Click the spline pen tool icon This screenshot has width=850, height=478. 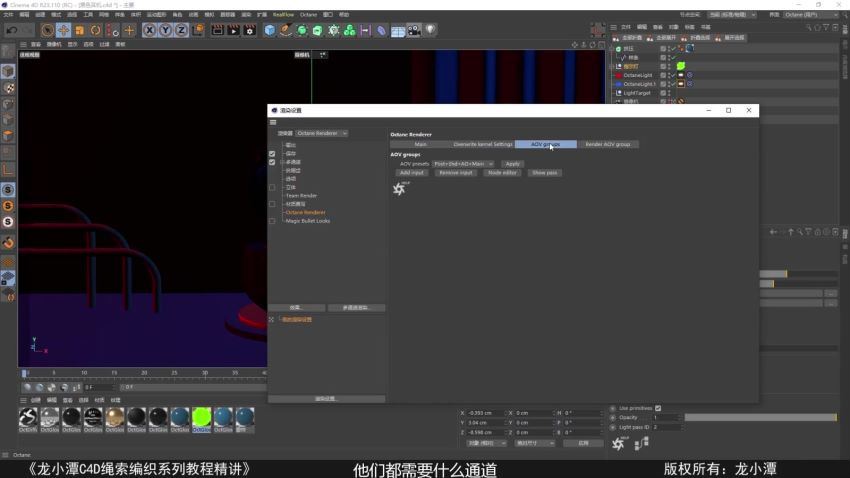tap(286, 30)
